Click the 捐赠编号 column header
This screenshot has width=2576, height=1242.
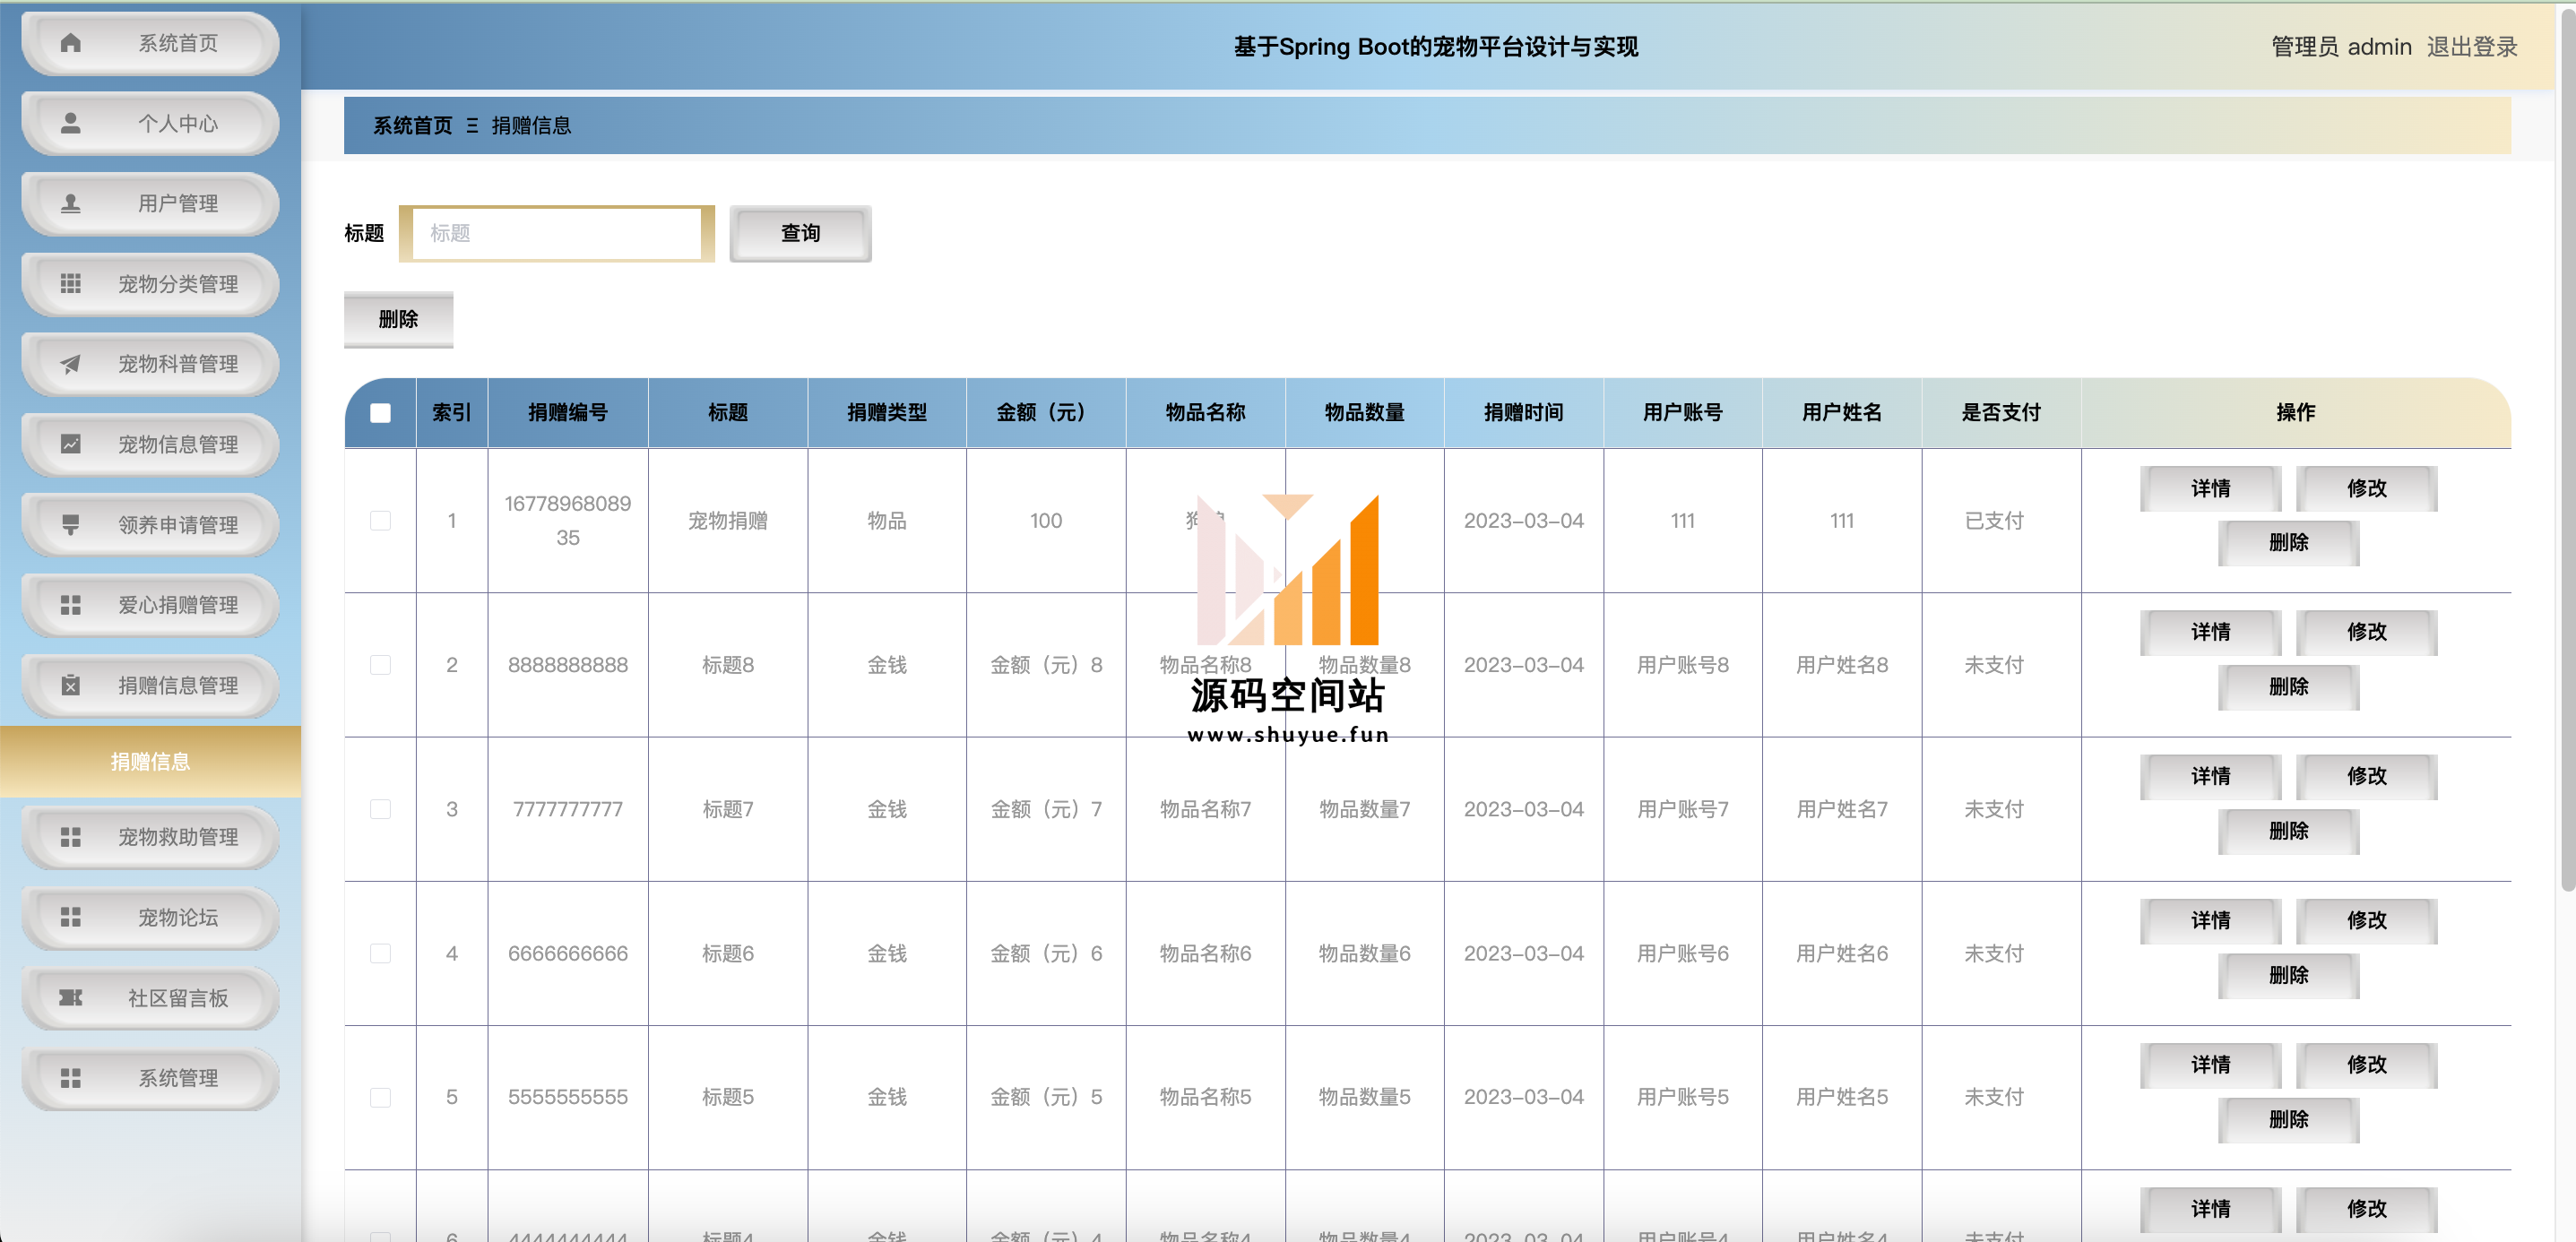coord(568,412)
